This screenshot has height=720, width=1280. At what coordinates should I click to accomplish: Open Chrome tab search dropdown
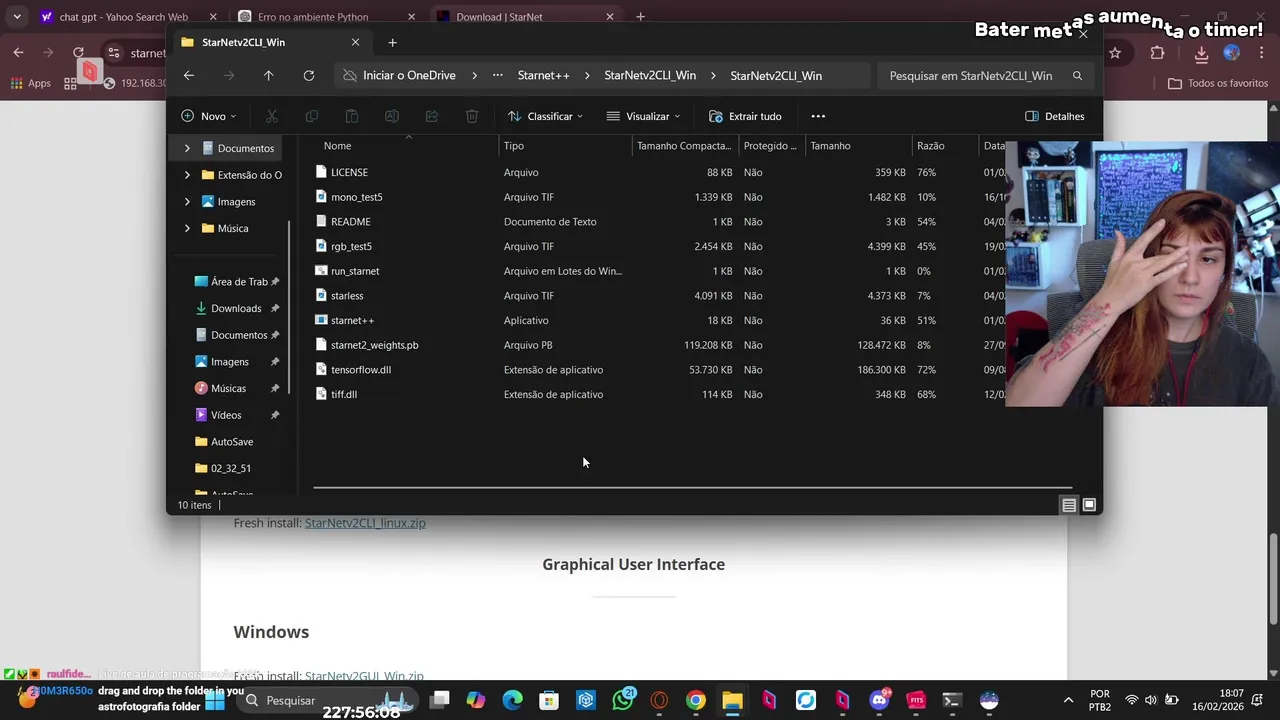point(17,17)
